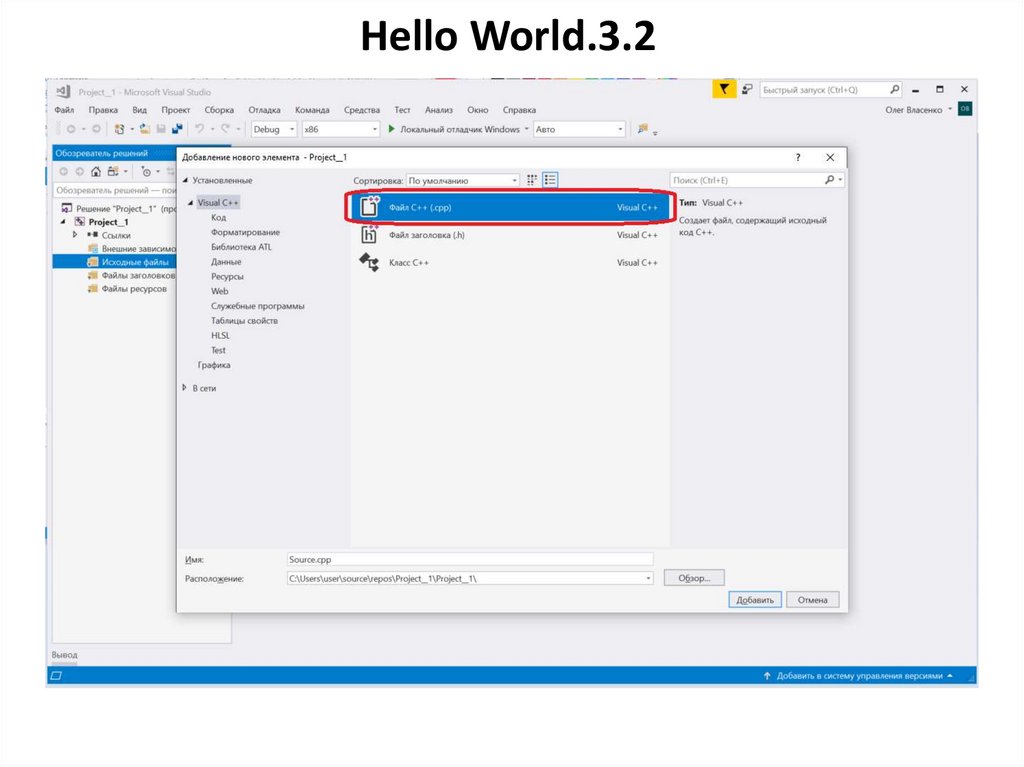Switch dialog to small icons view
This screenshot has width=1024, height=767.
pos(532,180)
